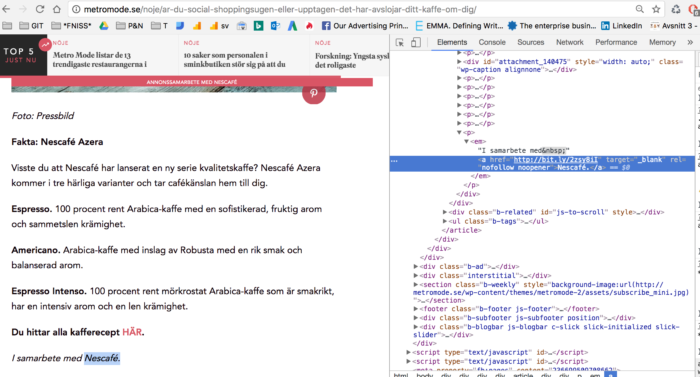Open the first unlabeled bookmarks folder
Image resolution: width=700 pixels, height=377 pixels.
(x=7, y=26)
